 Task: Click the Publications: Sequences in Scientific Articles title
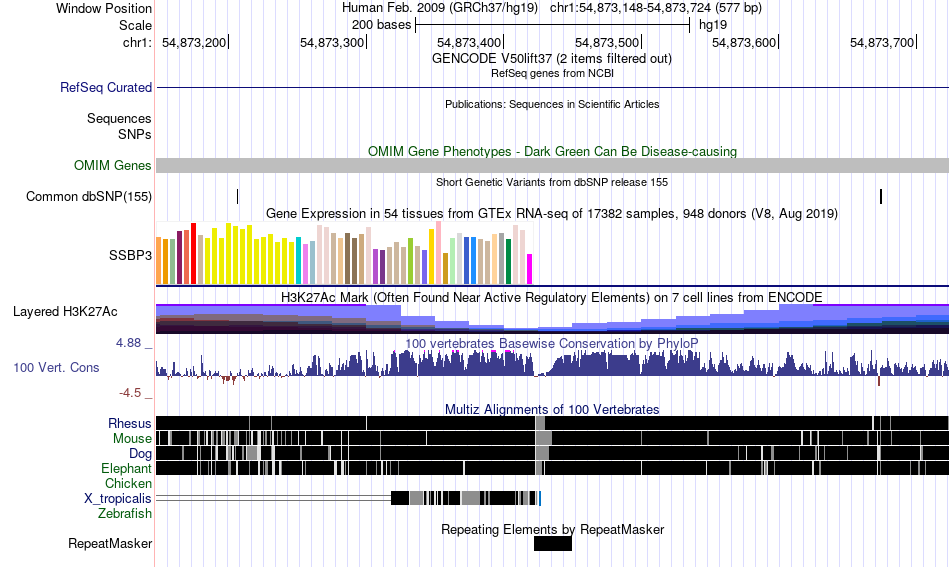[x=552, y=104]
